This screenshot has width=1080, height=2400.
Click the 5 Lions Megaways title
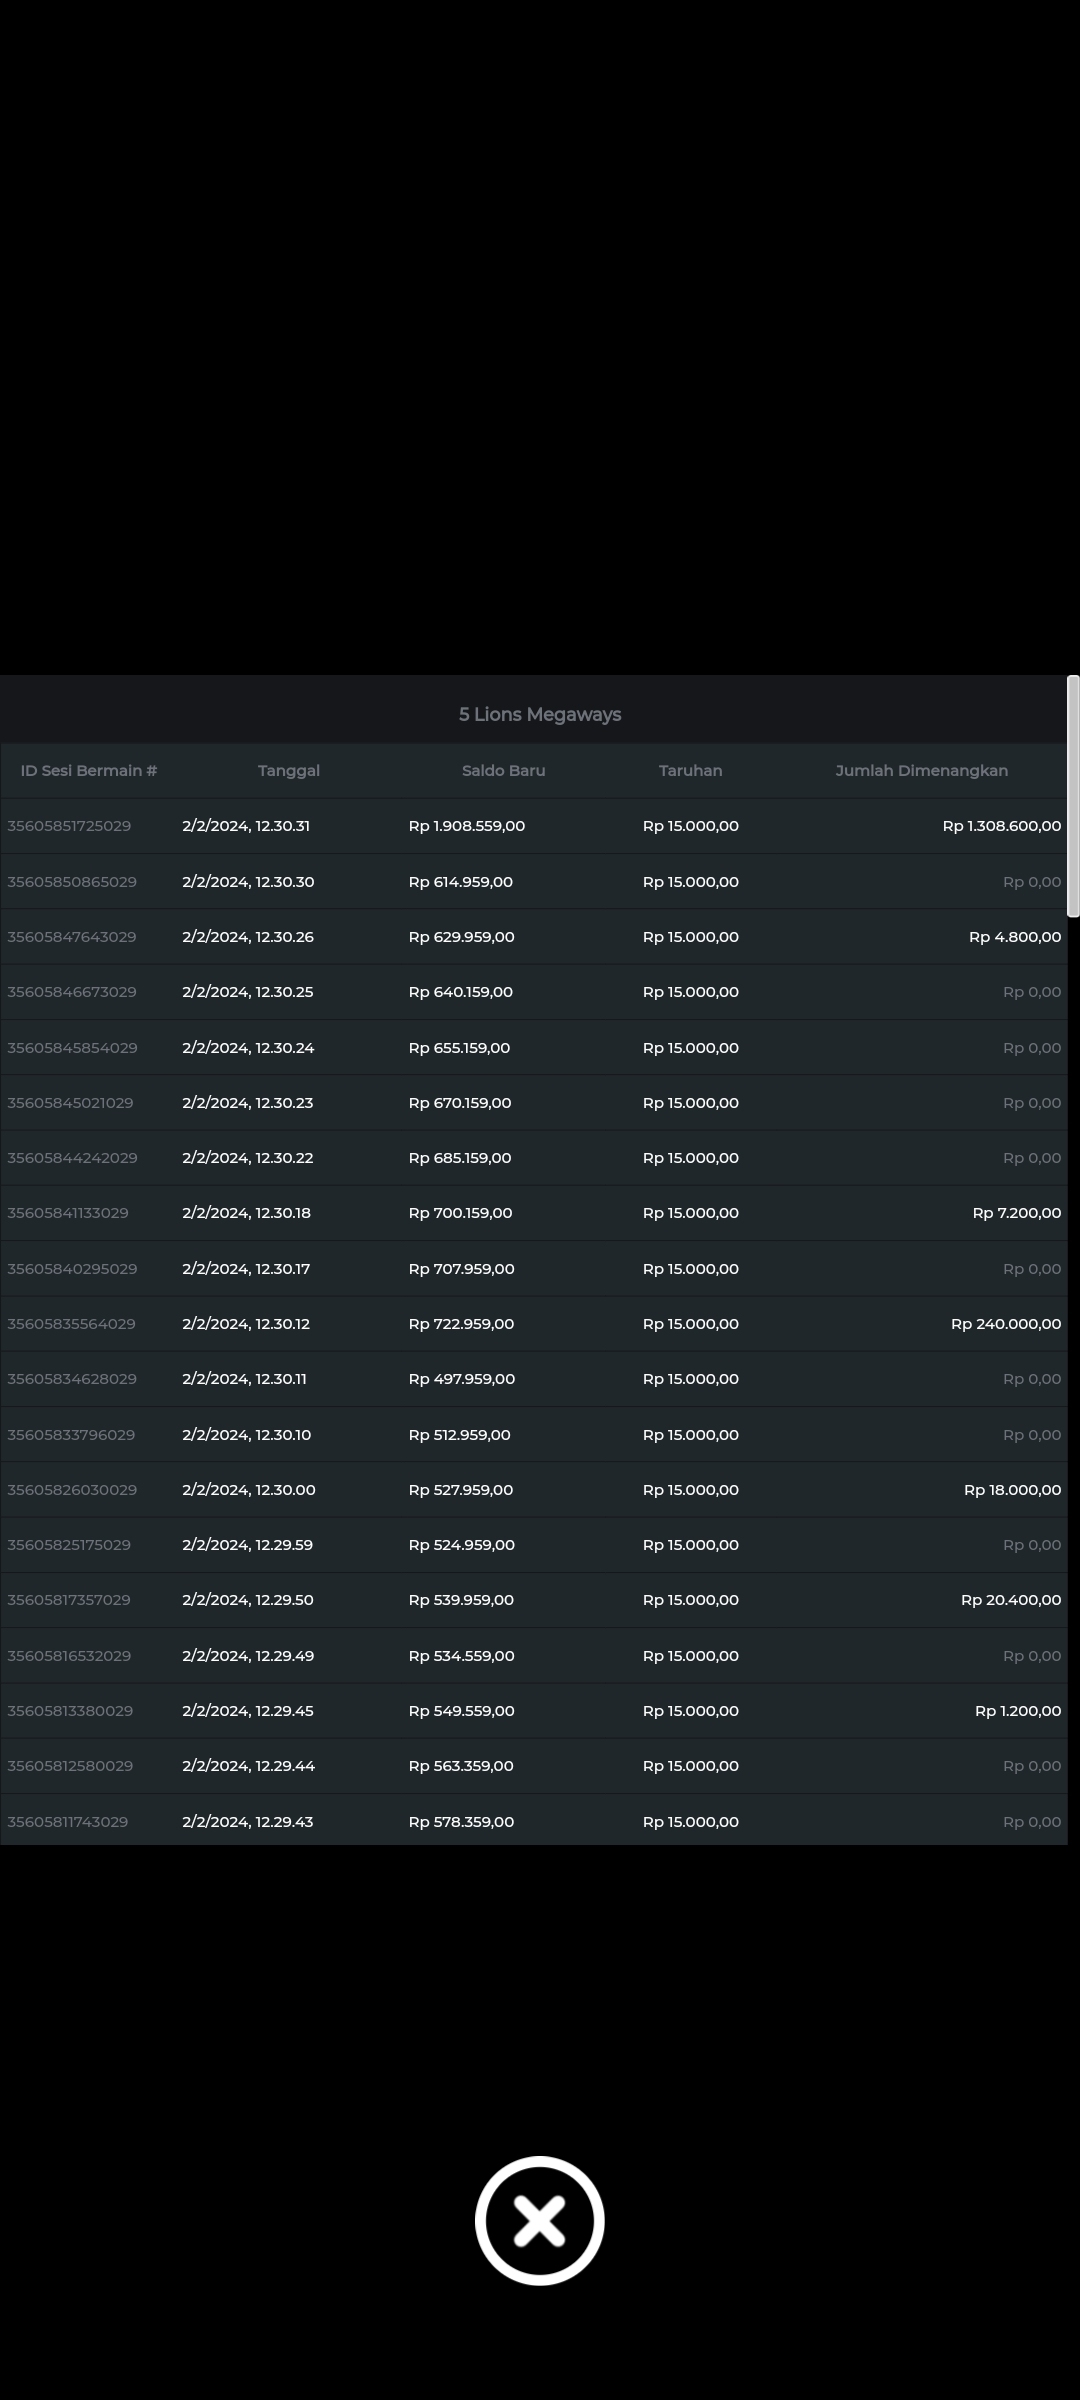point(540,715)
